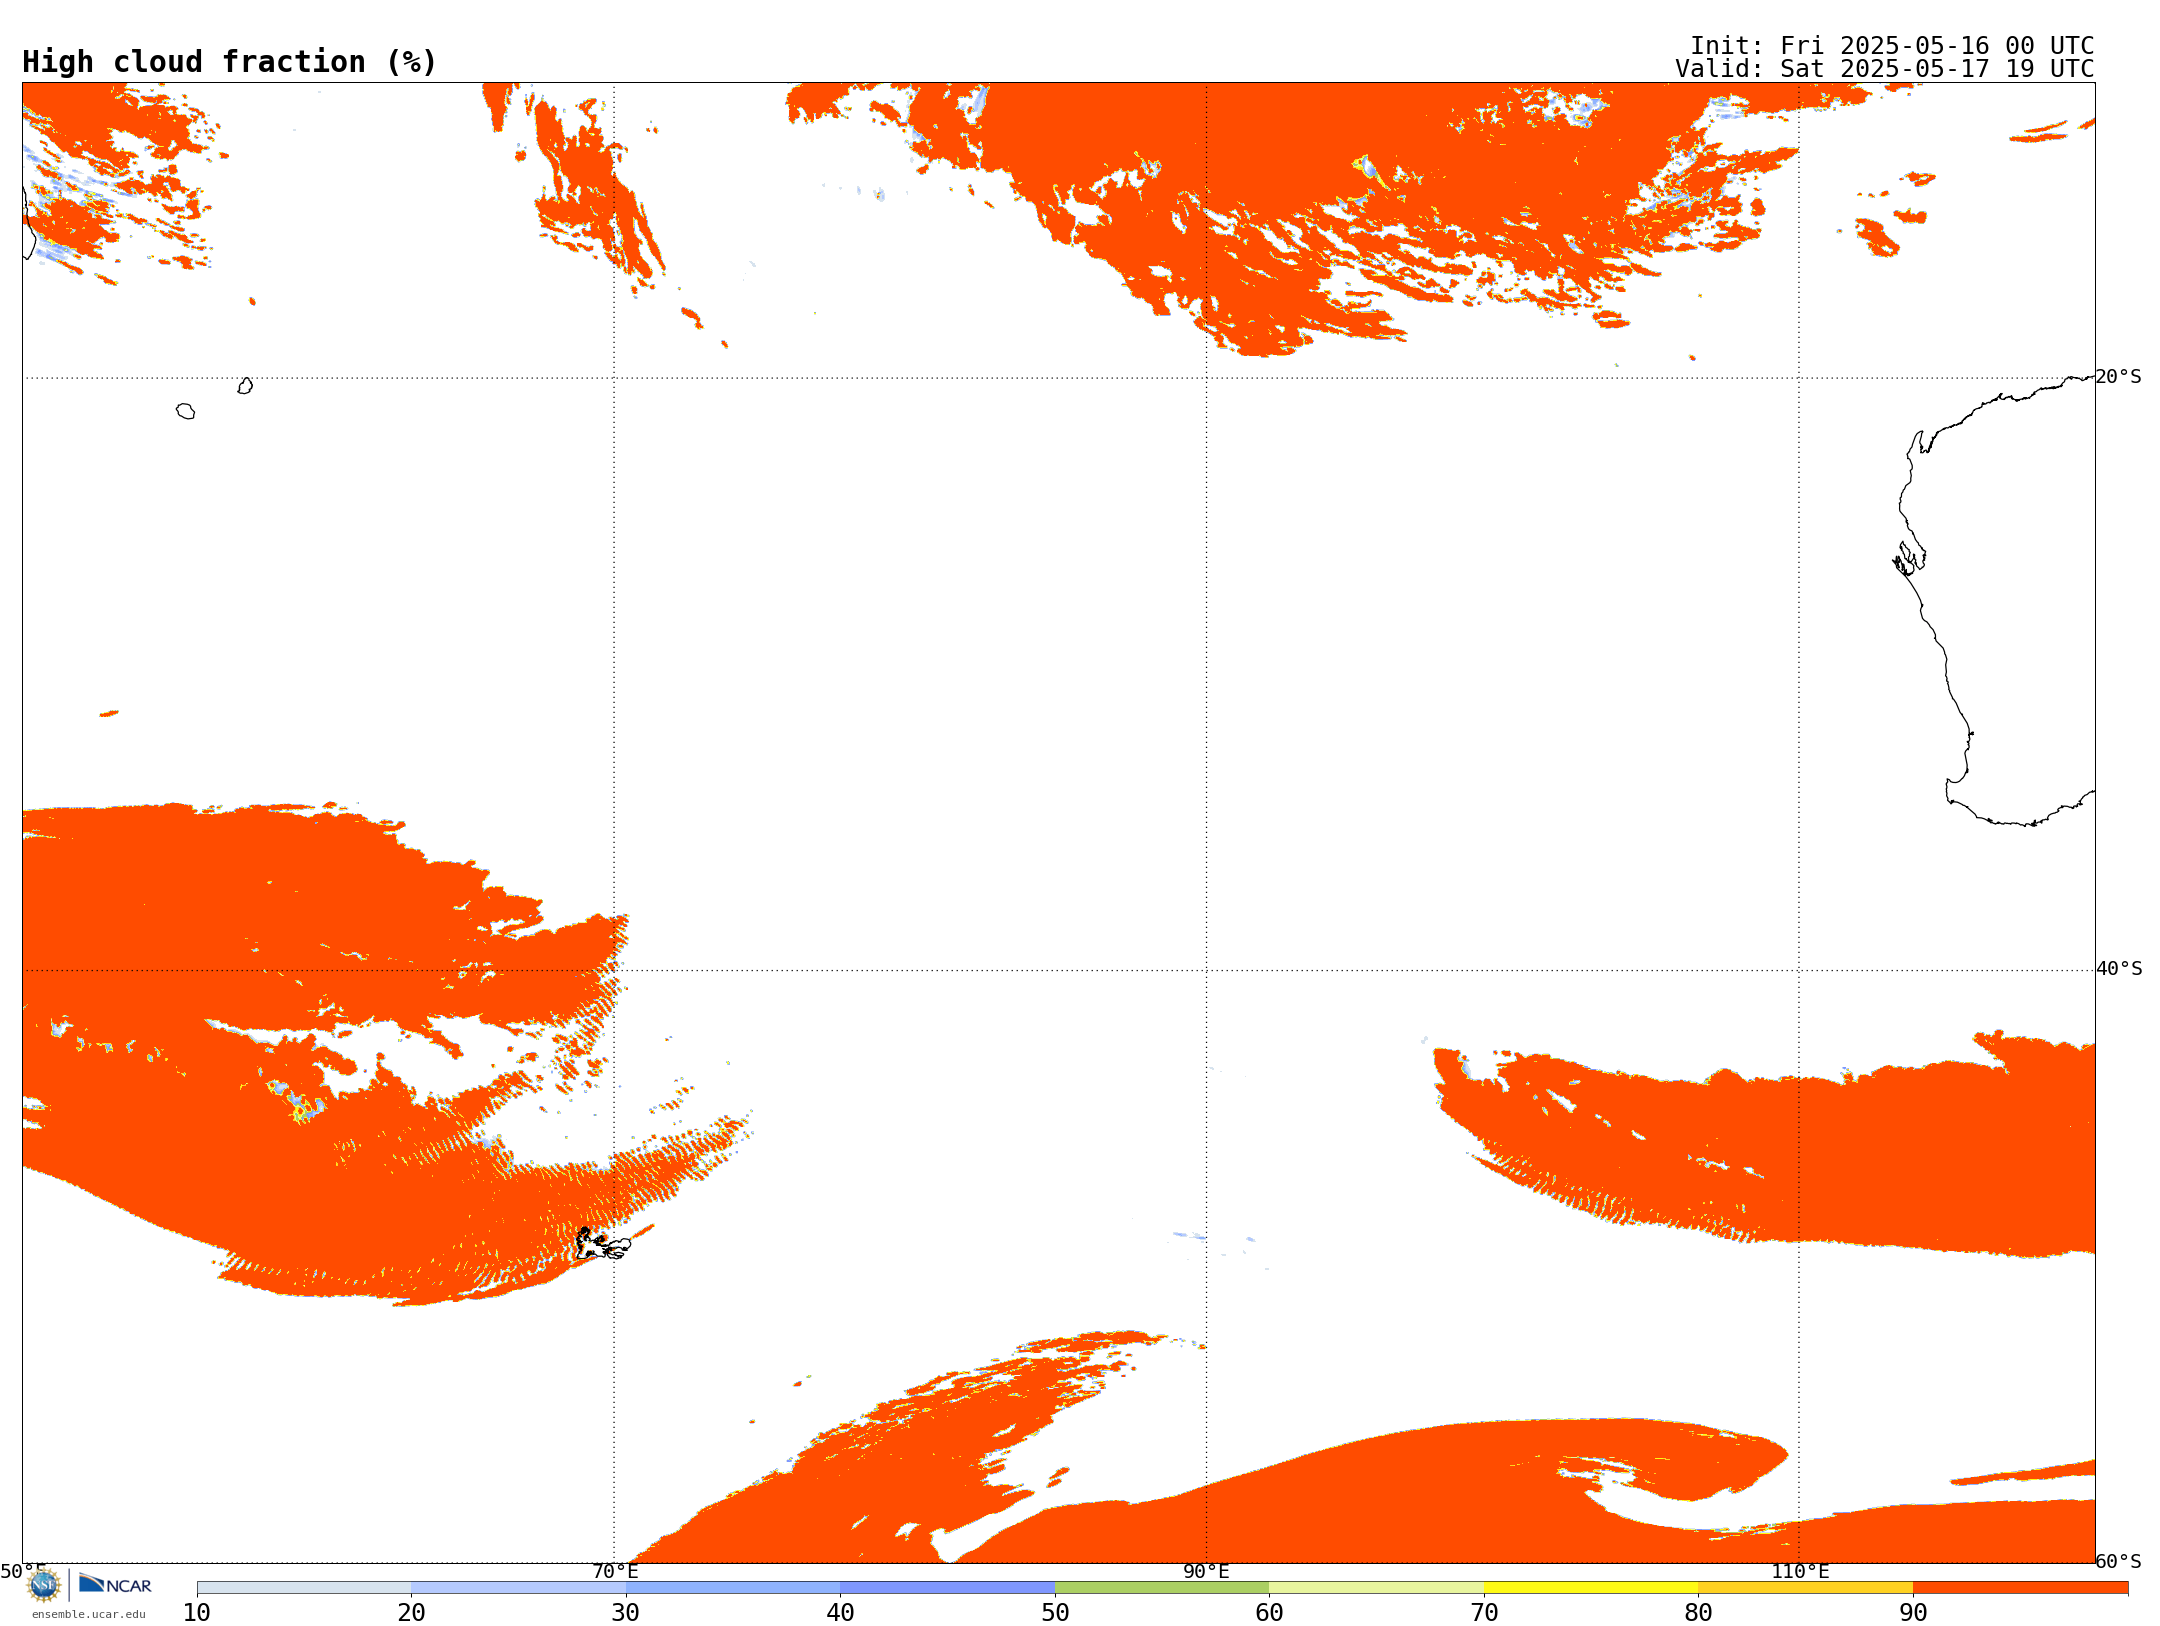This screenshot has height=1626, width=2160.
Task: Click the colorbar tick label 40
Action: click(x=840, y=1612)
